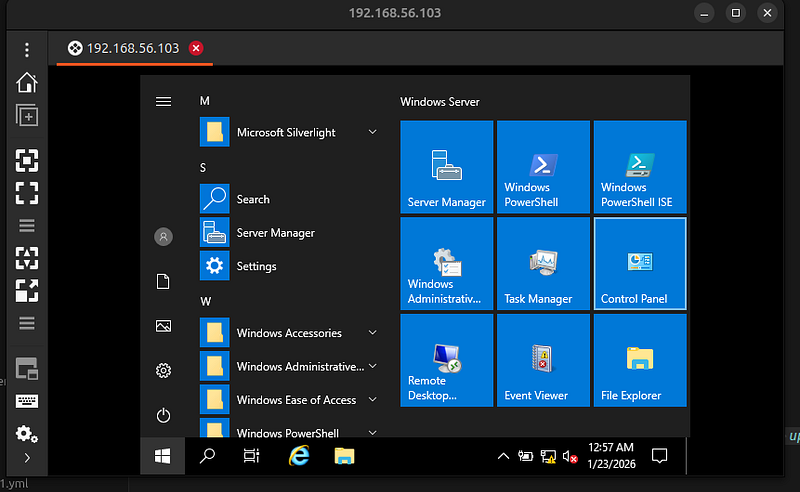Open the File Explorer tile

(x=640, y=360)
